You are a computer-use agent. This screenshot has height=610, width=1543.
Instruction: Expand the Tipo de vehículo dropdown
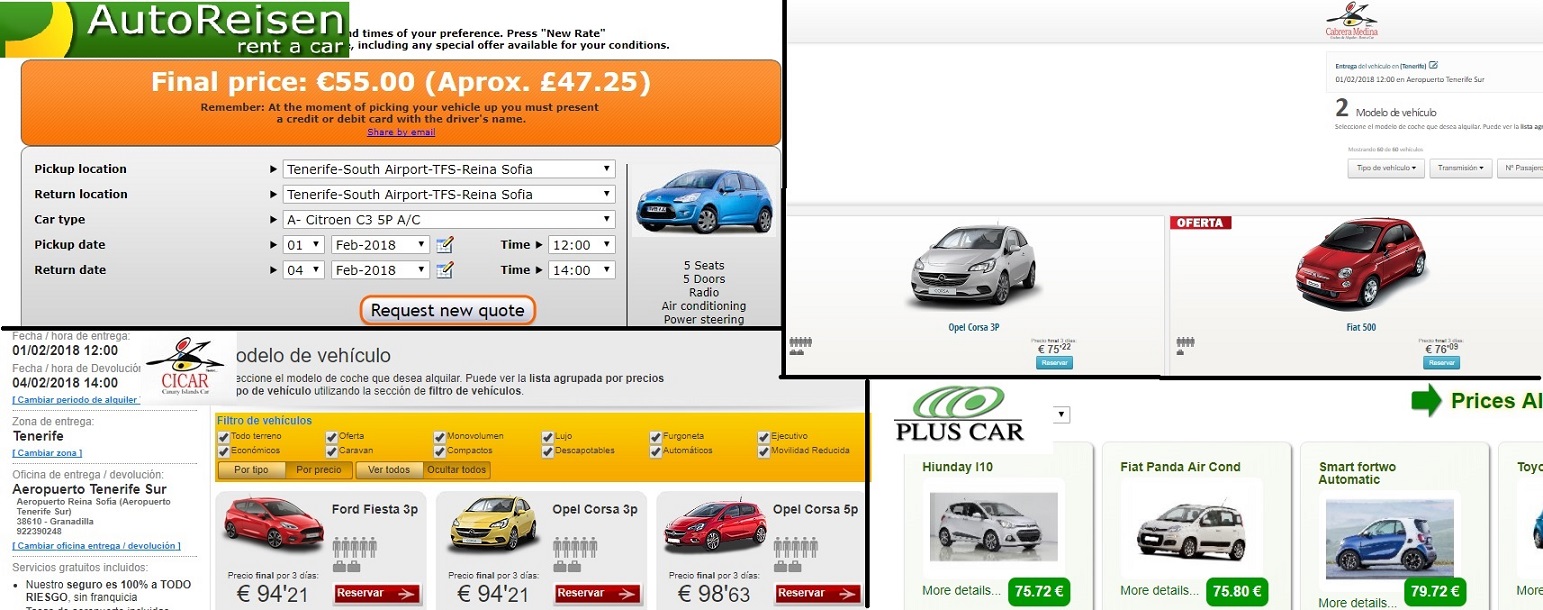click(1386, 169)
